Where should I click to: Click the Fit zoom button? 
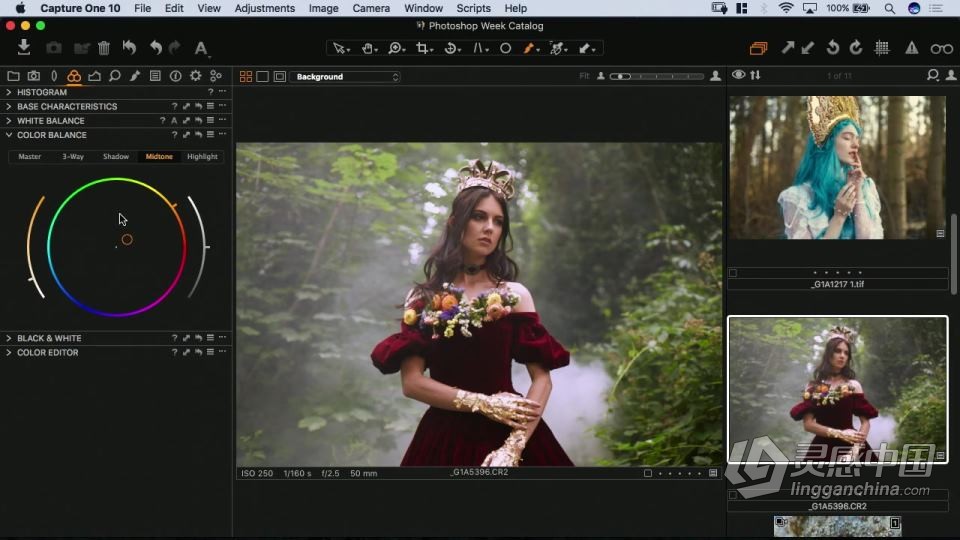coord(584,76)
